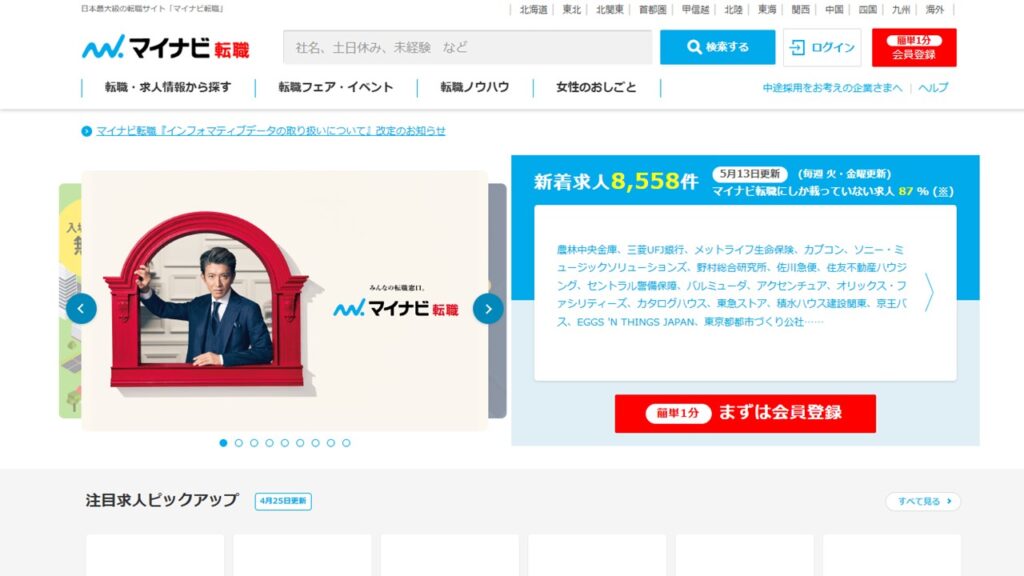Select ninth carousel dot indicator
The width and height of the screenshot is (1024, 576).
(x=346, y=443)
